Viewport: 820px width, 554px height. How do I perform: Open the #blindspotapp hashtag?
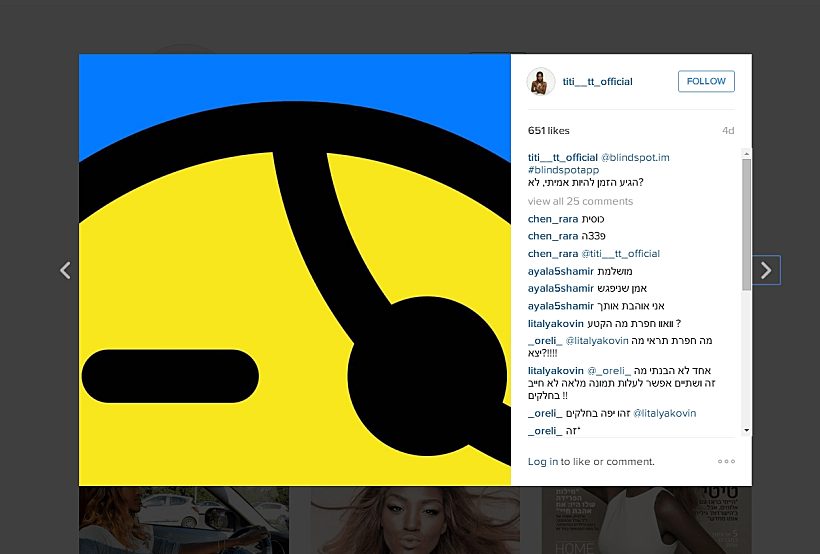(x=563, y=170)
